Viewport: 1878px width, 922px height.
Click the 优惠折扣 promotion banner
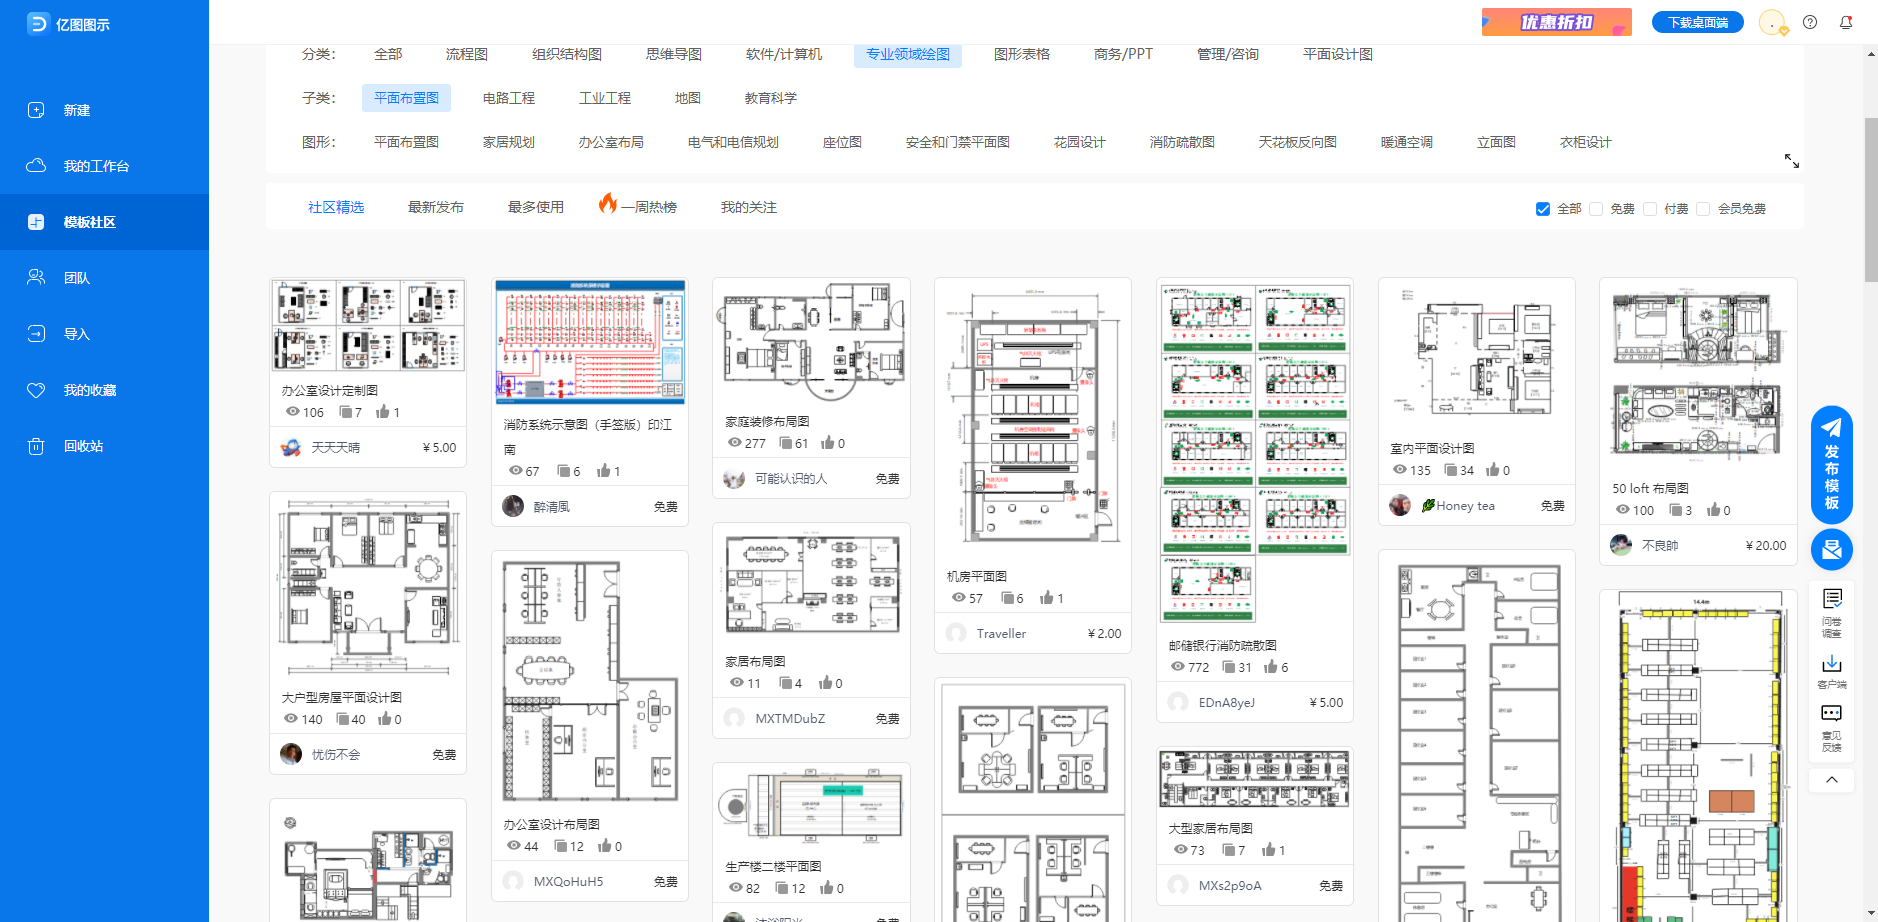1557,22
